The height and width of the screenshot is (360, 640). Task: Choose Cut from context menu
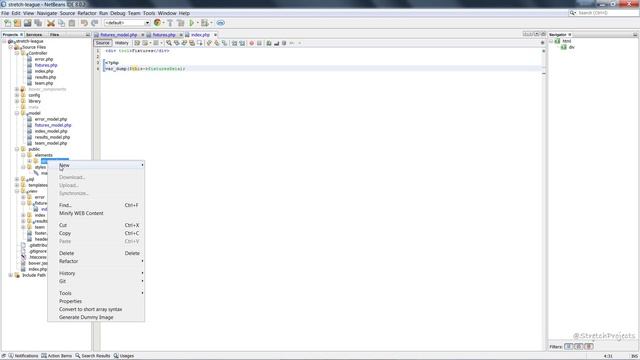(96, 225)
